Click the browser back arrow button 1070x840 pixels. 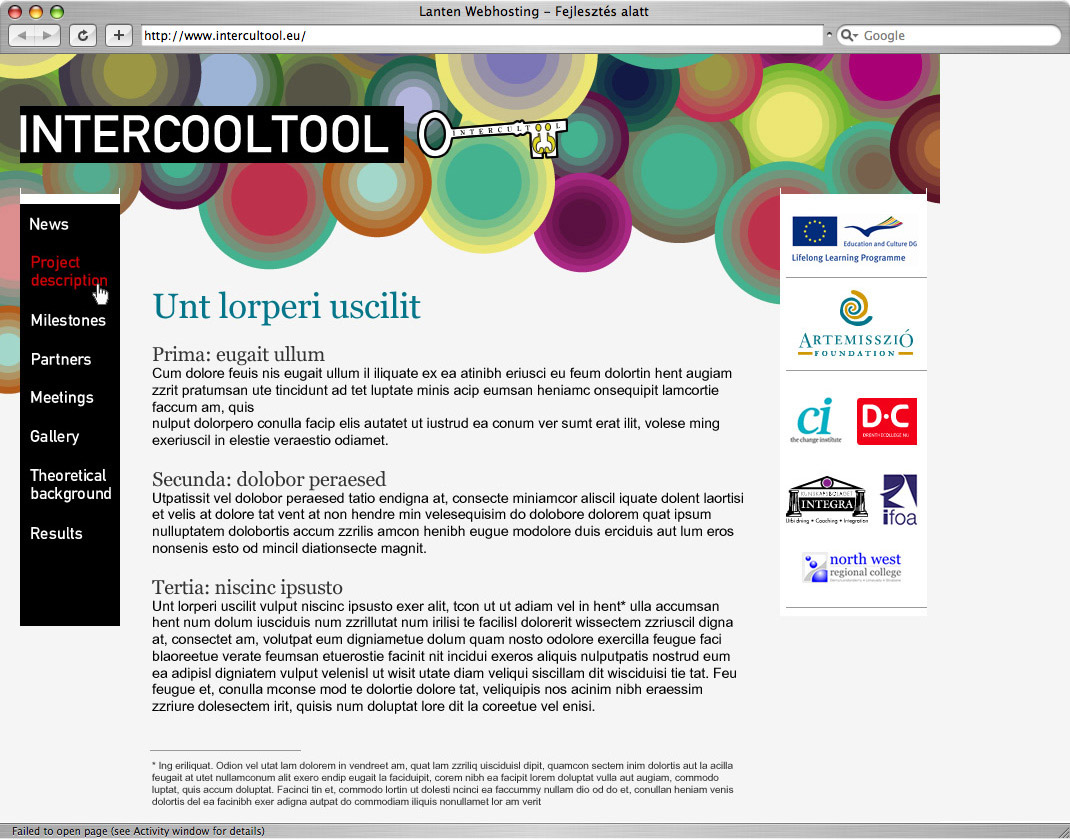(x=22, y=35)
